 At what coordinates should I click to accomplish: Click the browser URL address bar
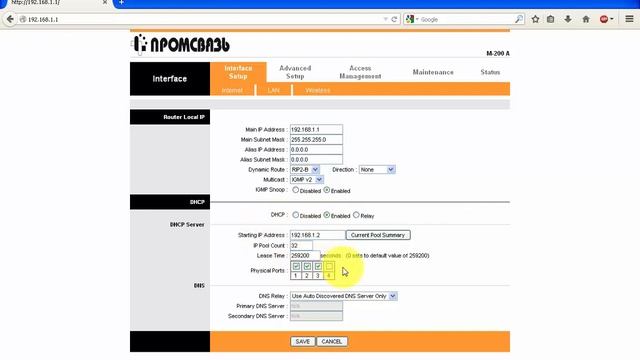point(202,19)
